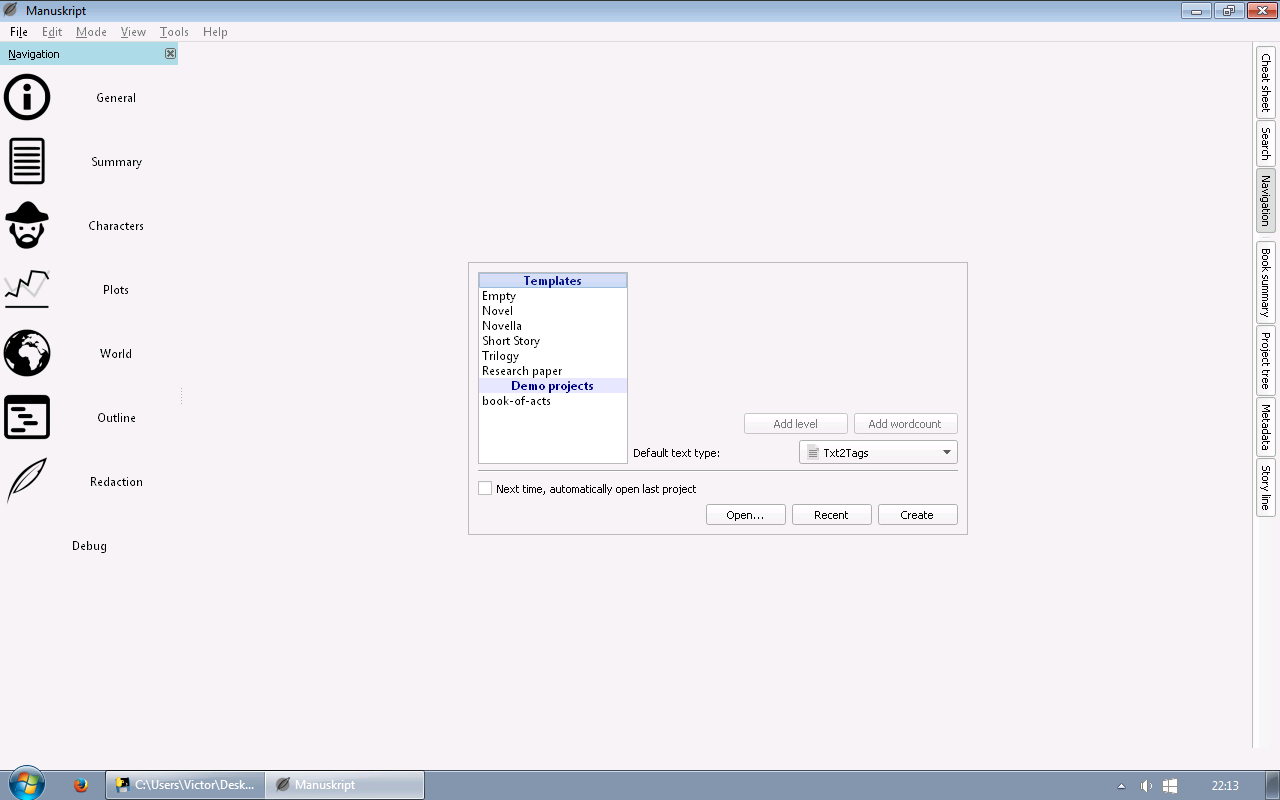1280x800 pixels.
Task: Click the Templates list header
Action: coord(553,281)
